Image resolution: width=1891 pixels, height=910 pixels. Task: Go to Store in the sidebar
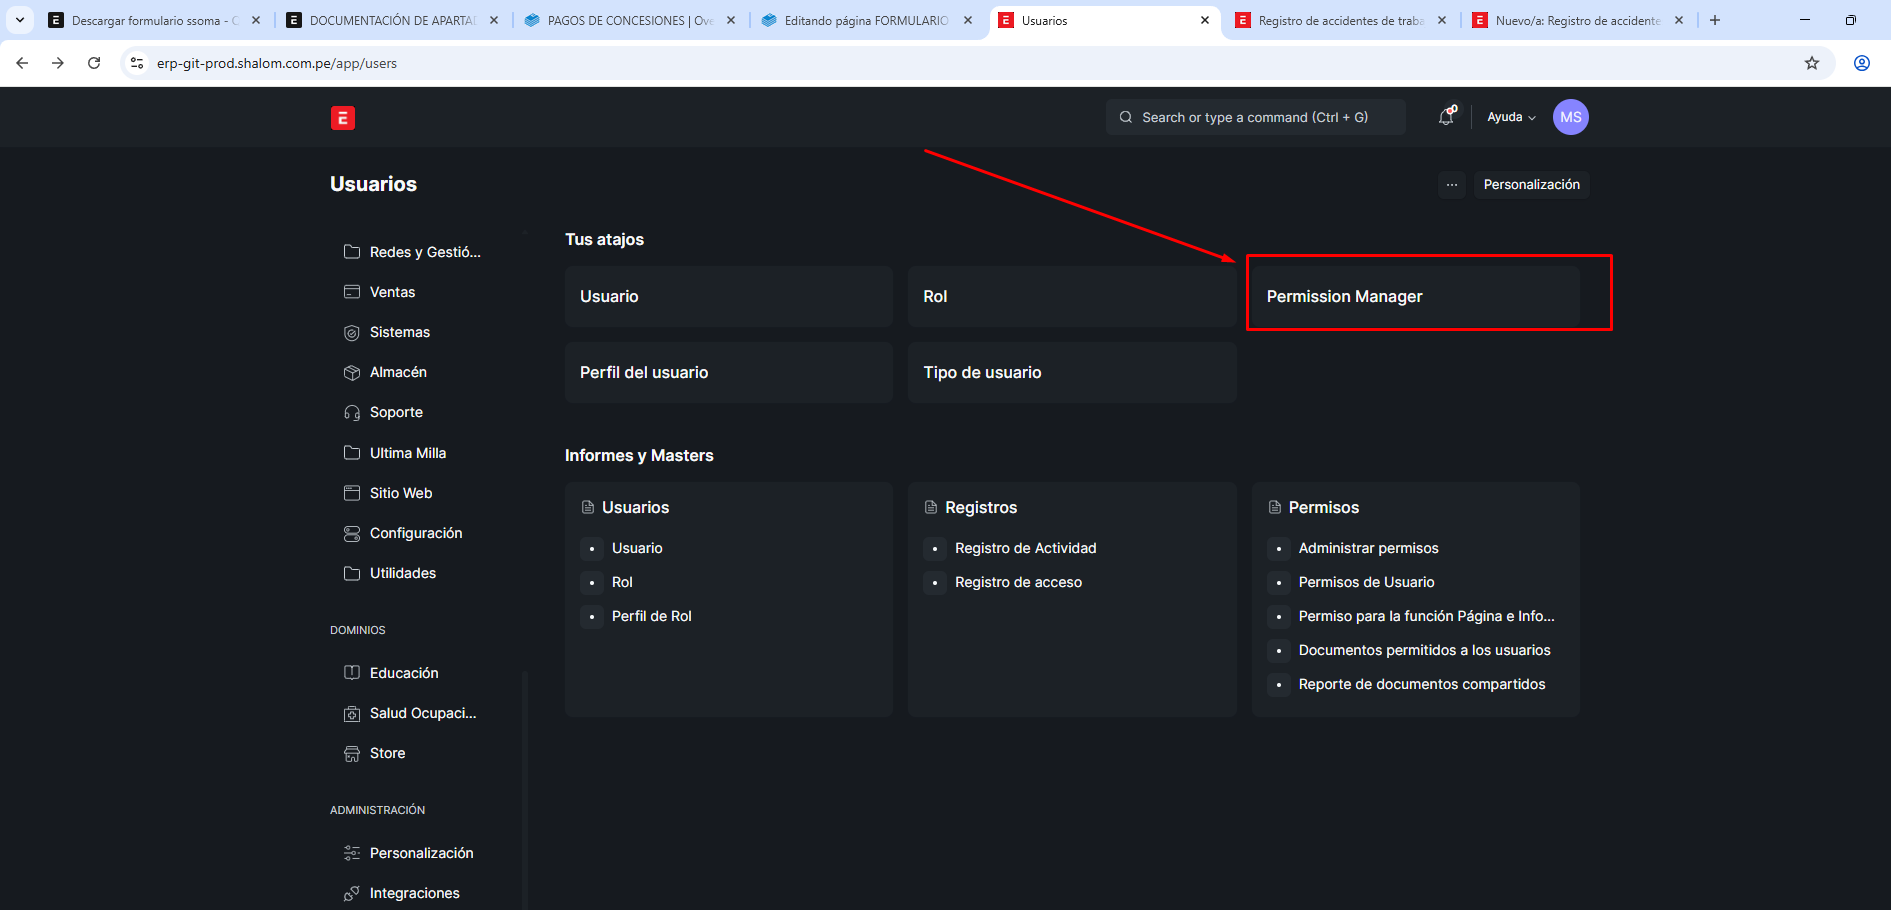coord(387,753)
